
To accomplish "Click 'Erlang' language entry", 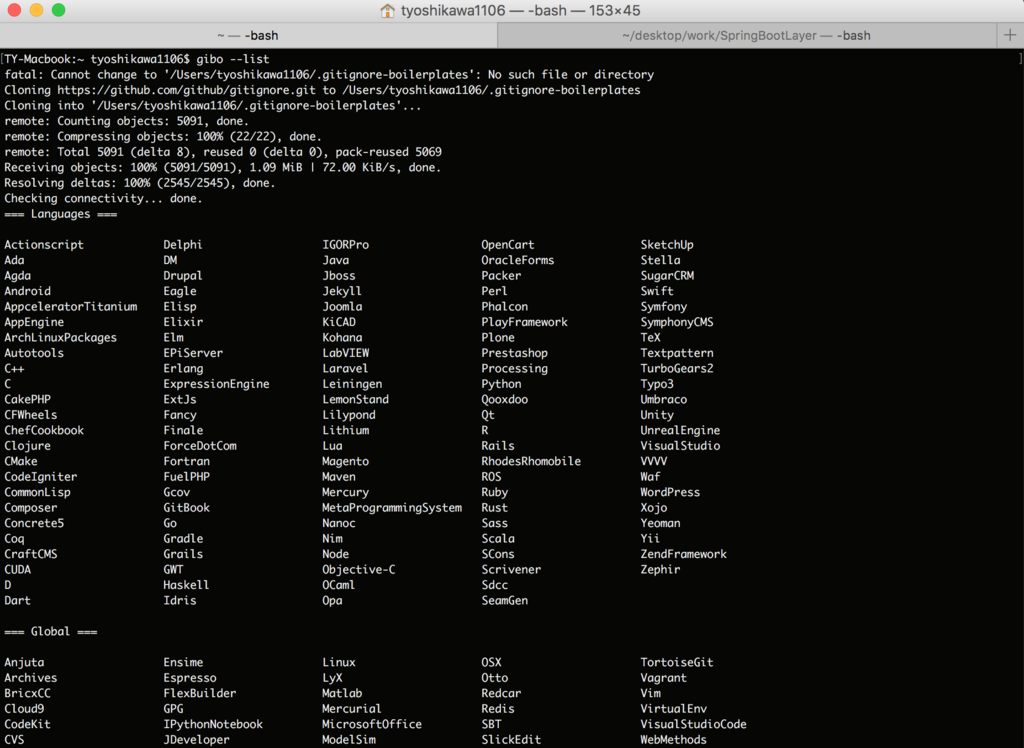I will pyautogui.click(x=183, y=368).
